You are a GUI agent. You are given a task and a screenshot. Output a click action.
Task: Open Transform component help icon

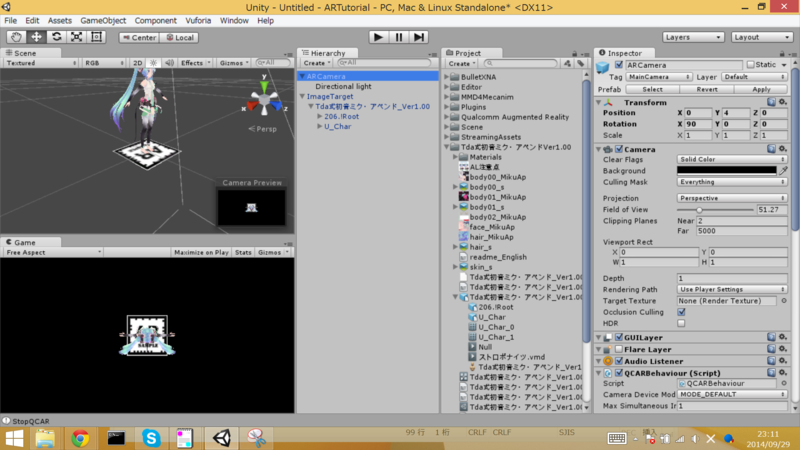[x=771, y=102]
